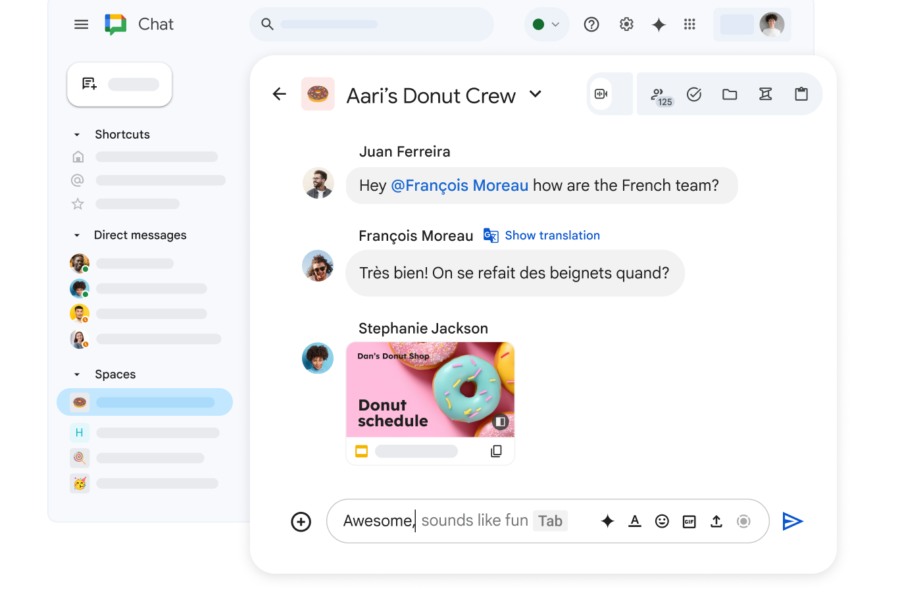Select the highlighted donut space
Viewport: 900px width, 600px height.
pos(145,402)
